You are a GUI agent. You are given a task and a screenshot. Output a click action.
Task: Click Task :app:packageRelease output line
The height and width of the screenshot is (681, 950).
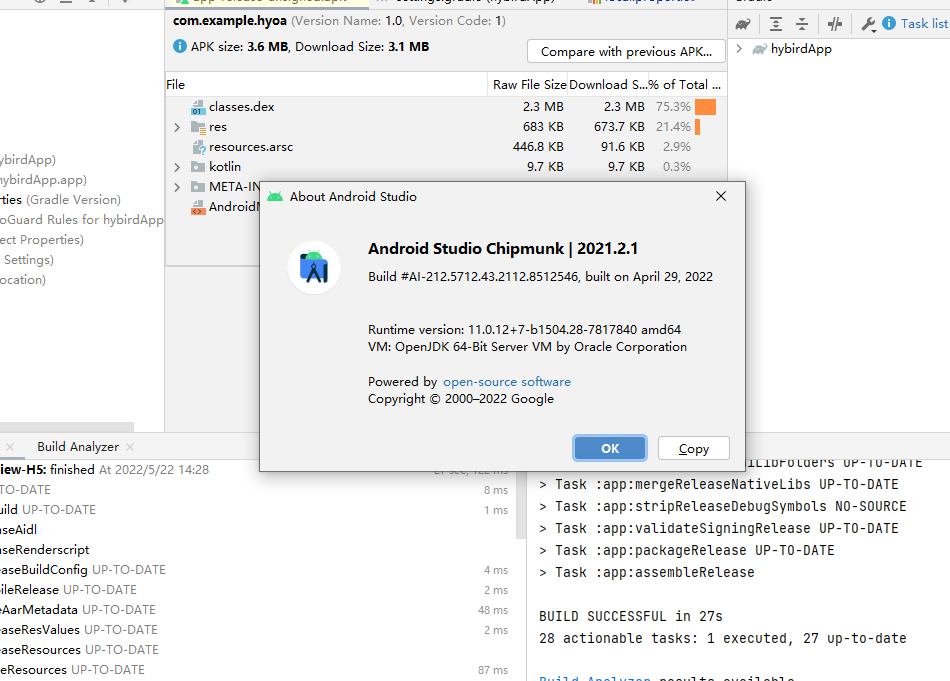click(x=687, y=551)
